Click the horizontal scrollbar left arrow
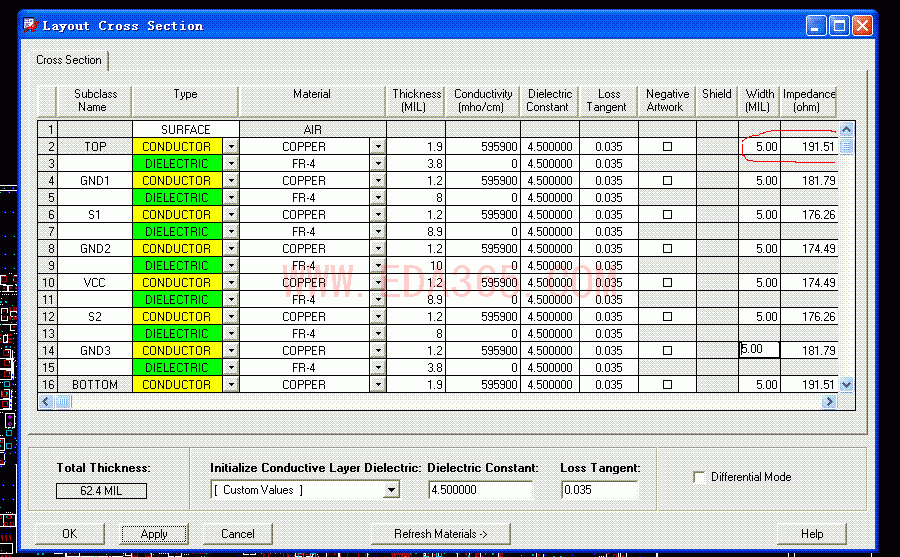900x557 pixels. 46,401
